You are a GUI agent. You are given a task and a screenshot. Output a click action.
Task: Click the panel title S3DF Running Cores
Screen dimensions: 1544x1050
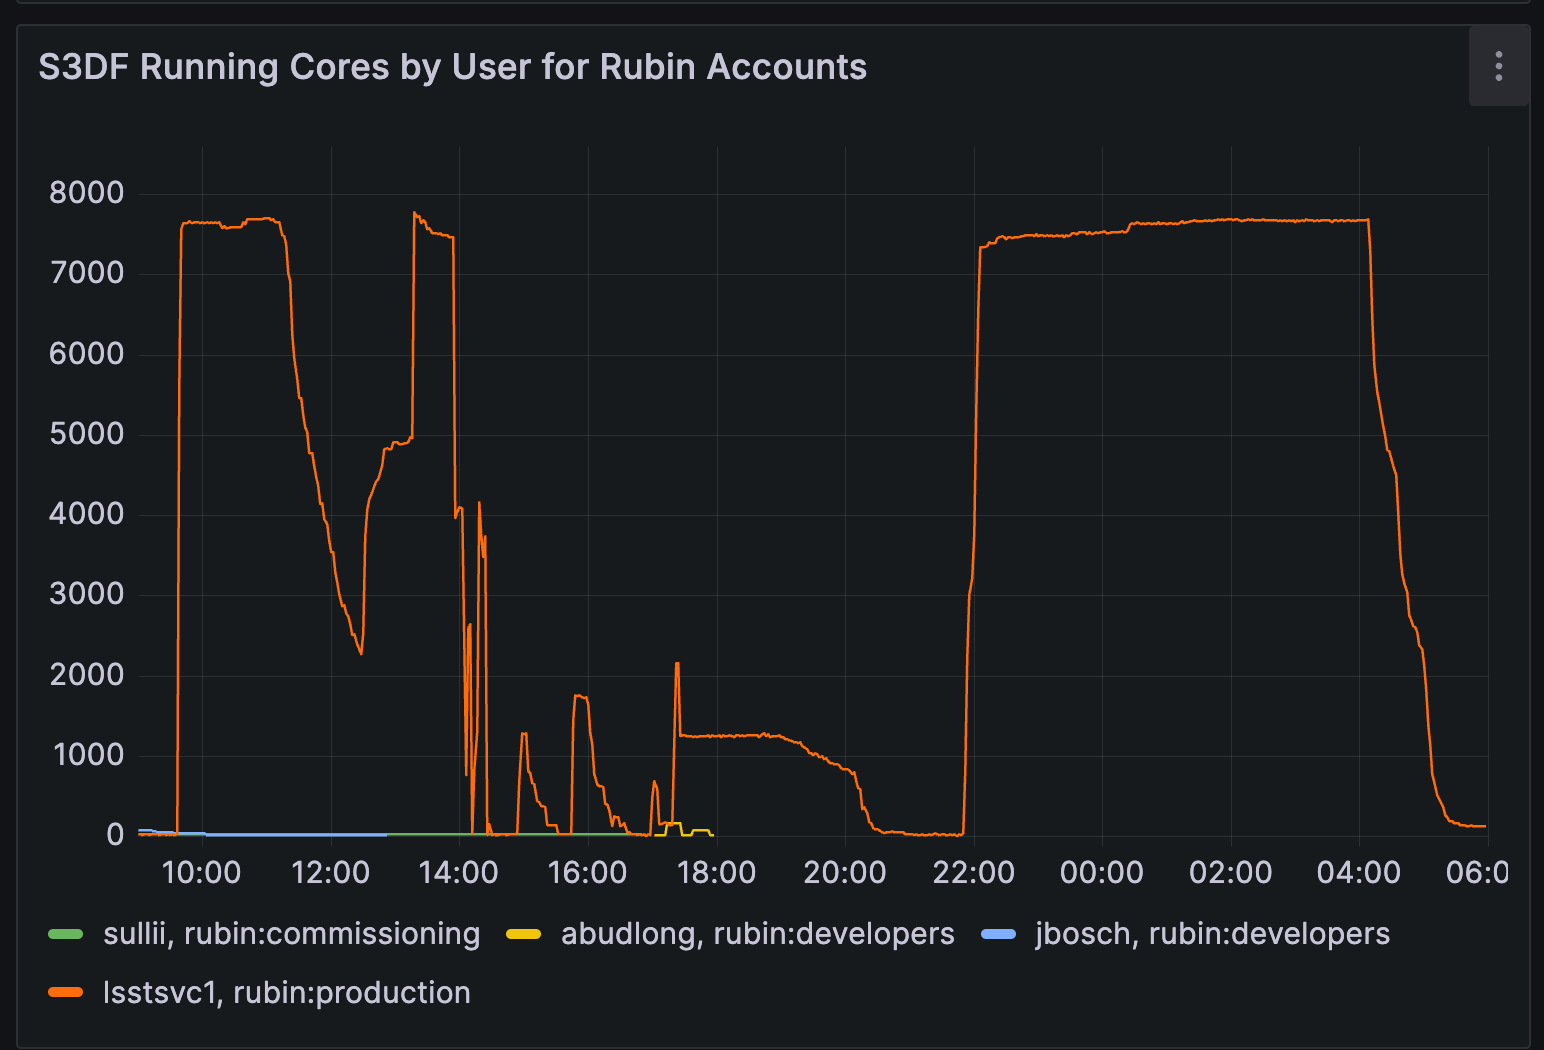point(452,67)
